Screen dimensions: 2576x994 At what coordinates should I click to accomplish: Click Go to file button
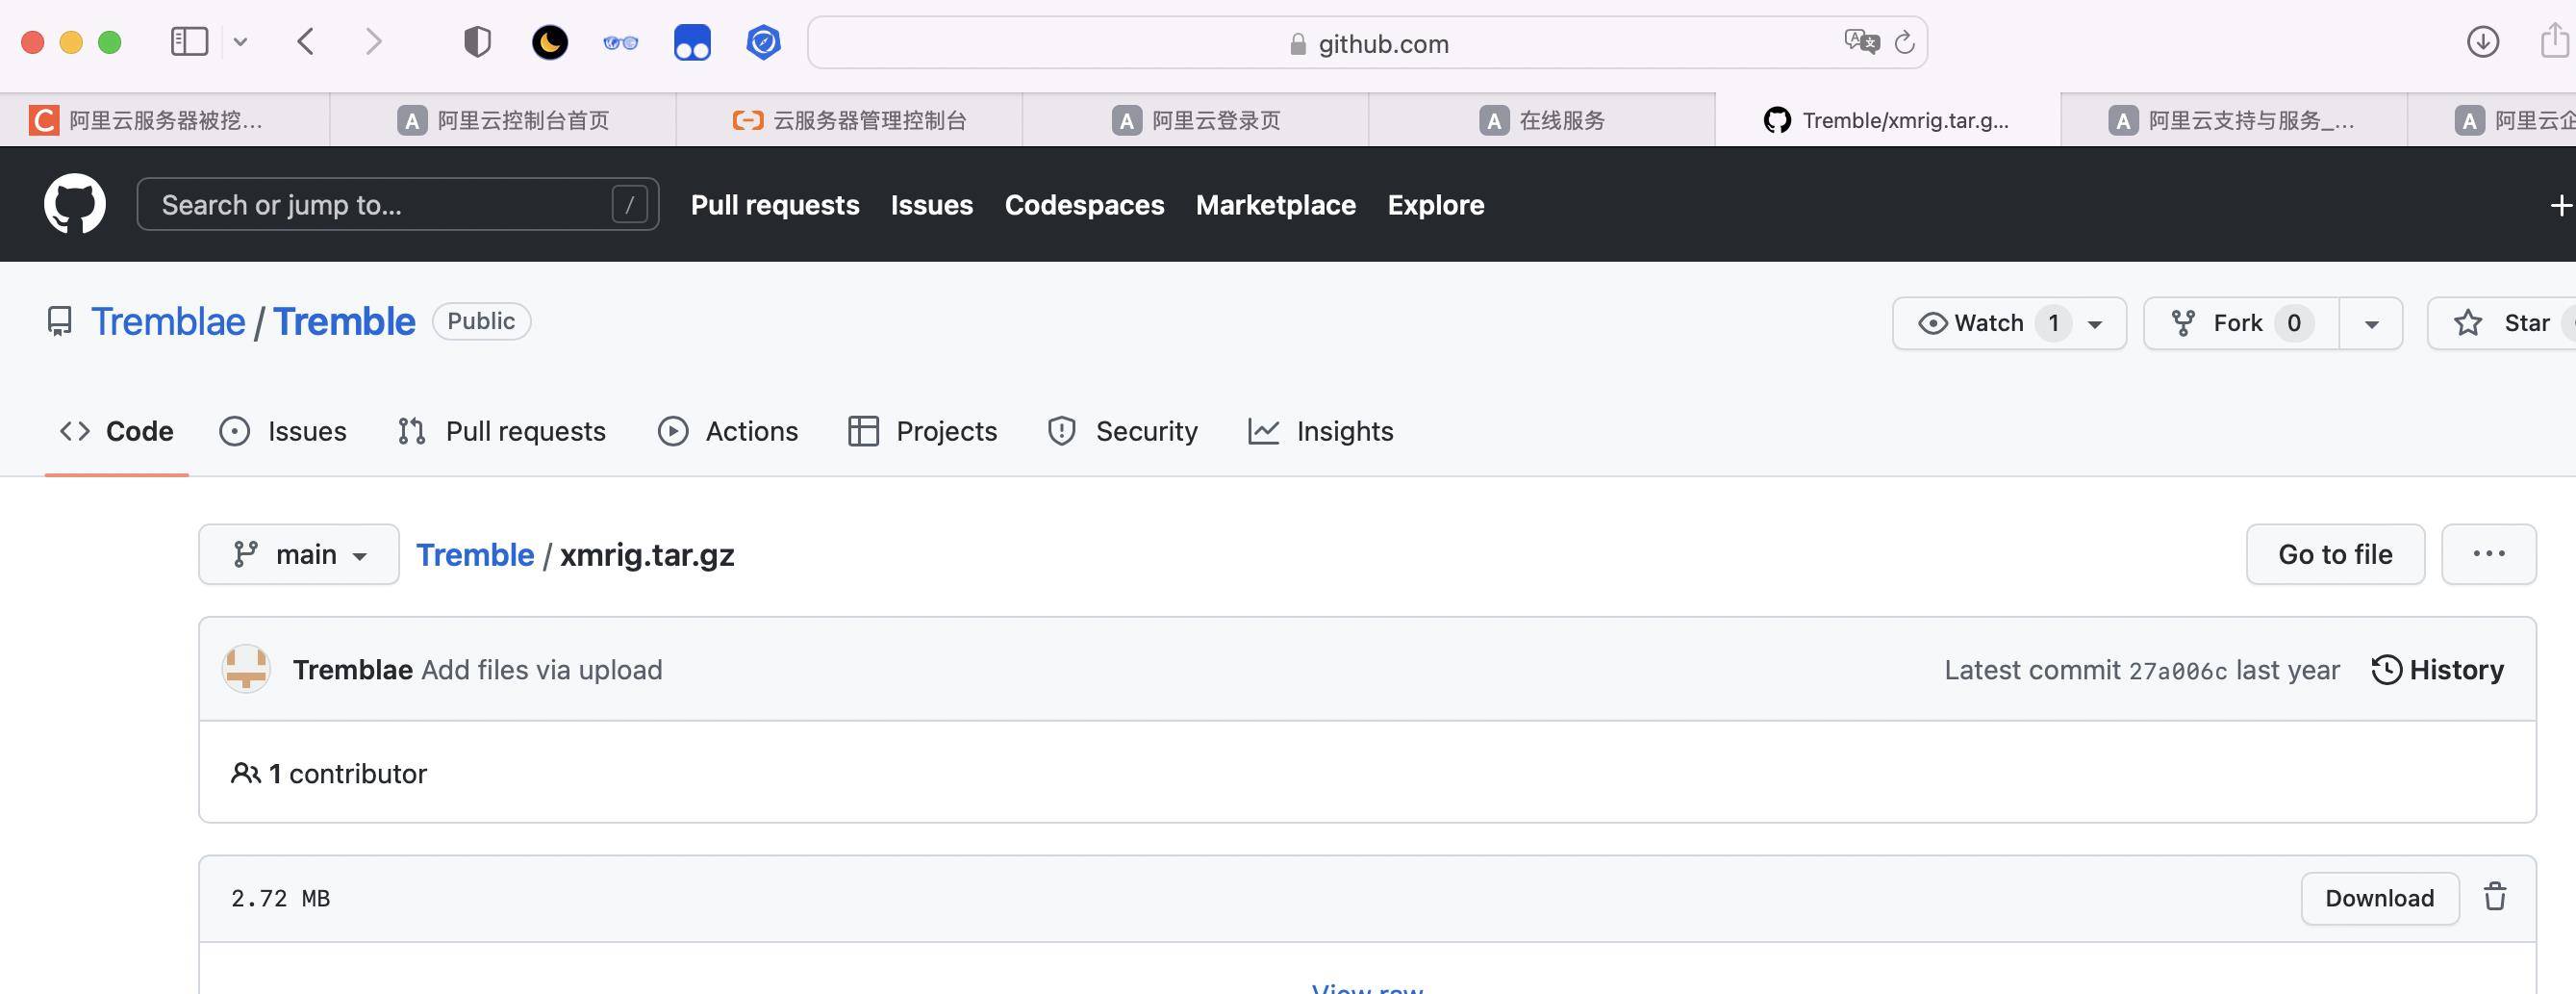[2335, 554]
